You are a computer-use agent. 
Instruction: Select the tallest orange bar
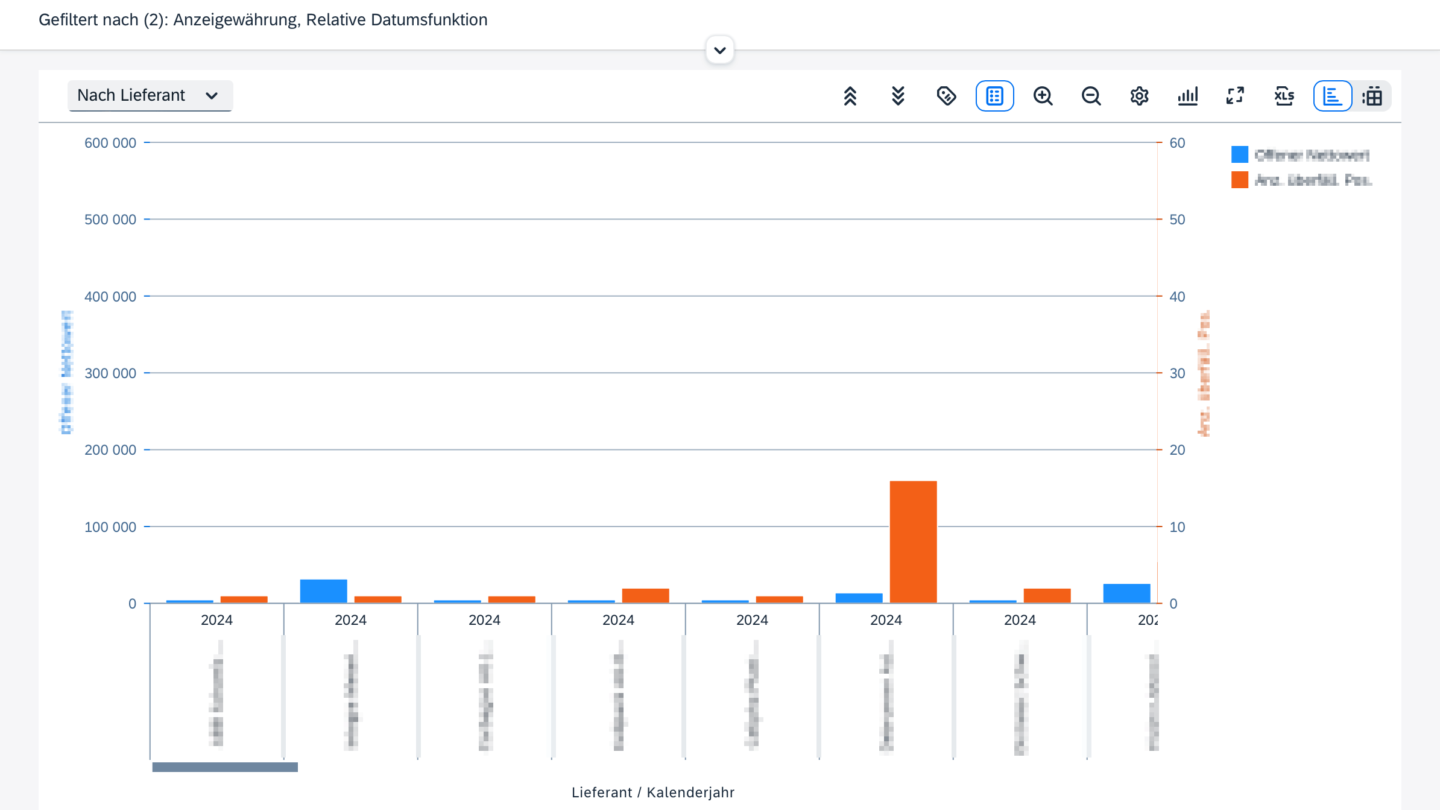click(x=913, y=541)
